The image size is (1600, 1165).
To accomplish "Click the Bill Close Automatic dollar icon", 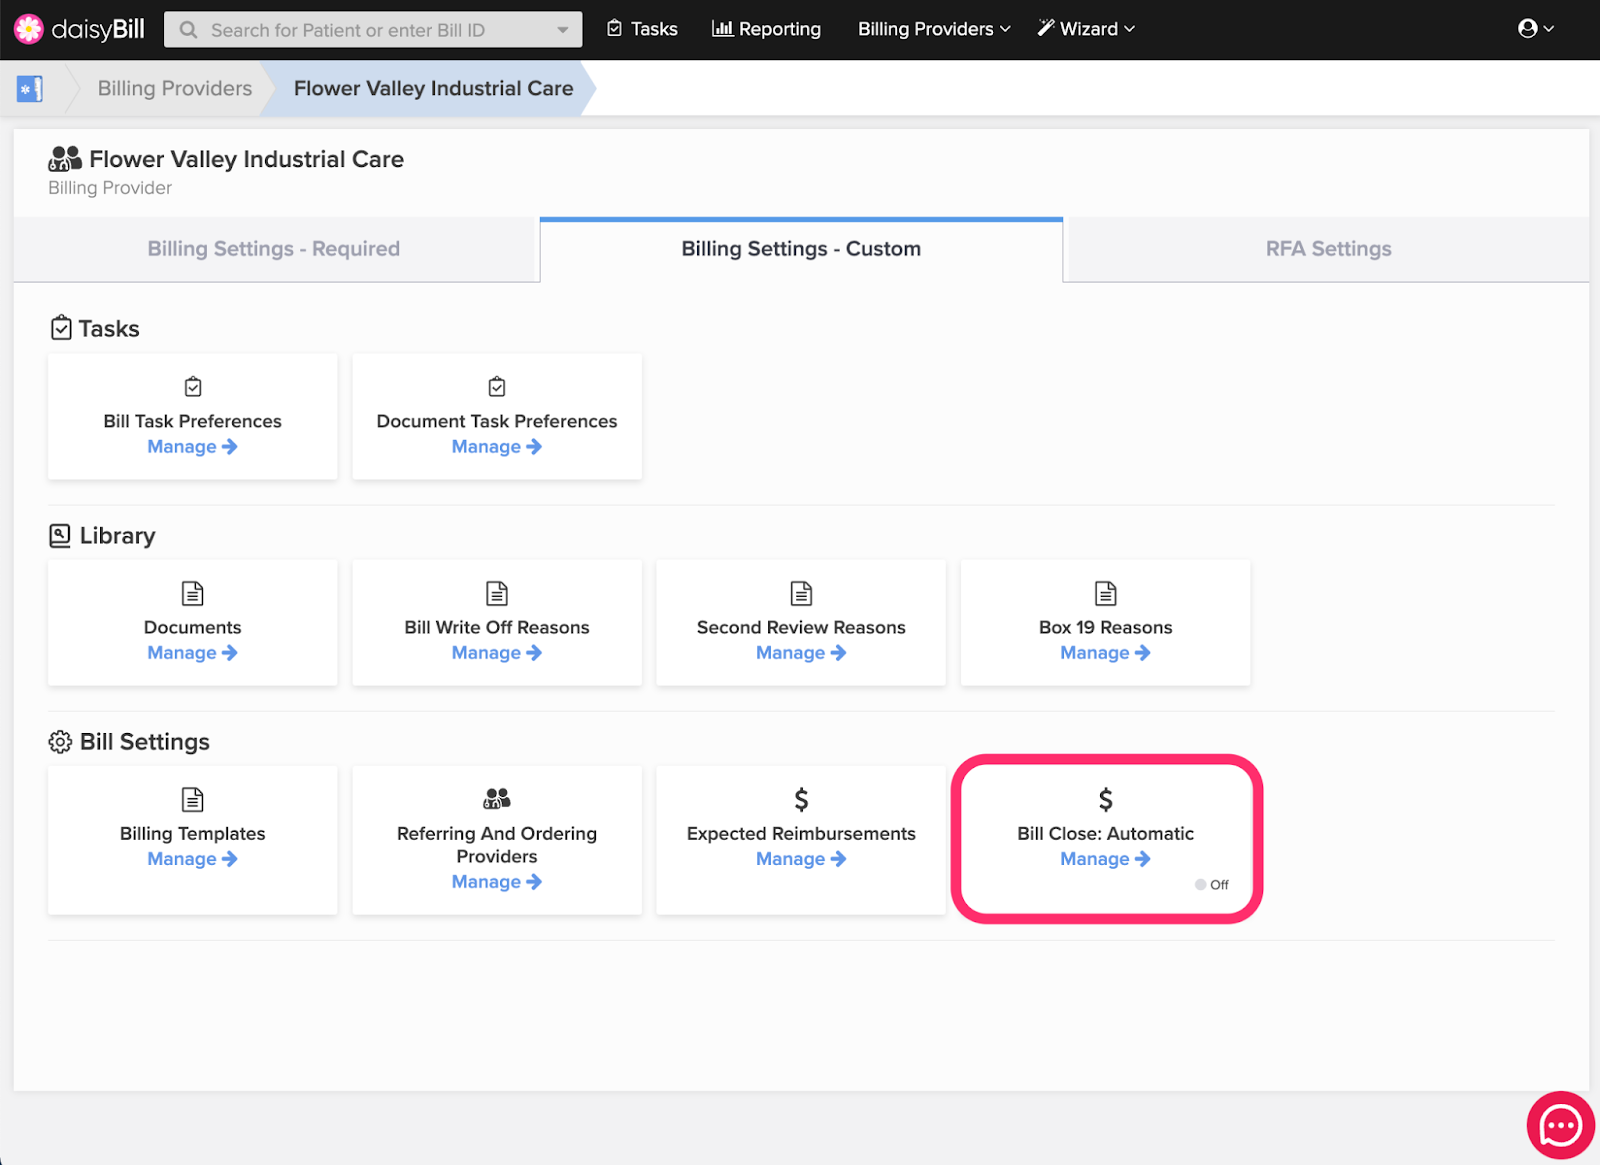I will coord(1106,799).
